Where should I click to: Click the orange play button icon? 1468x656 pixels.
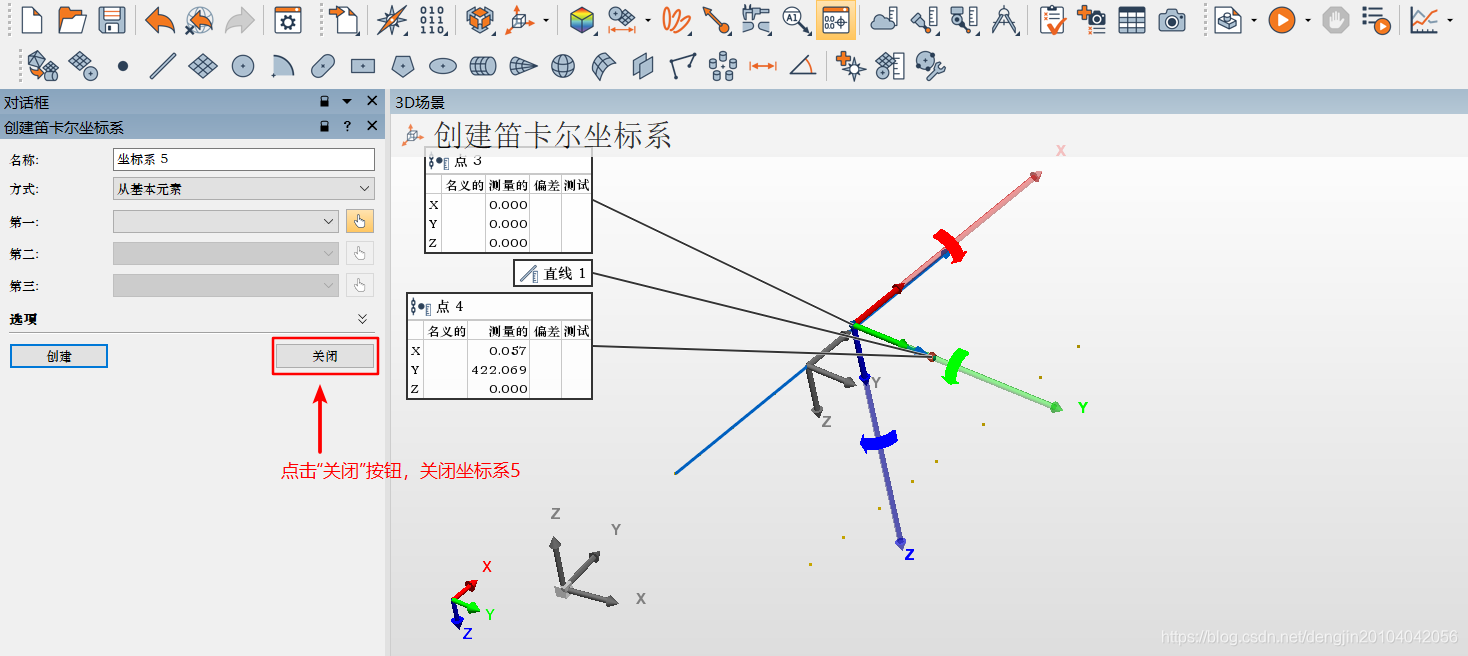1282,19
